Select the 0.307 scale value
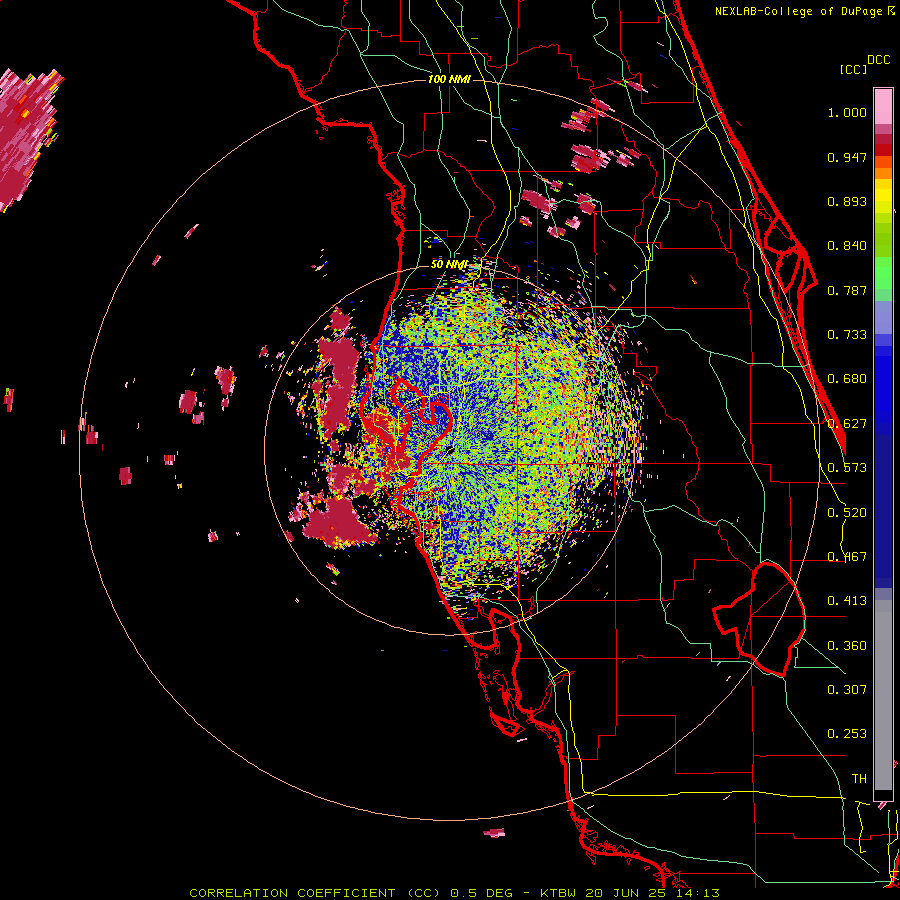The width and height of the screenshot is (900, 900). pos(847,690)
